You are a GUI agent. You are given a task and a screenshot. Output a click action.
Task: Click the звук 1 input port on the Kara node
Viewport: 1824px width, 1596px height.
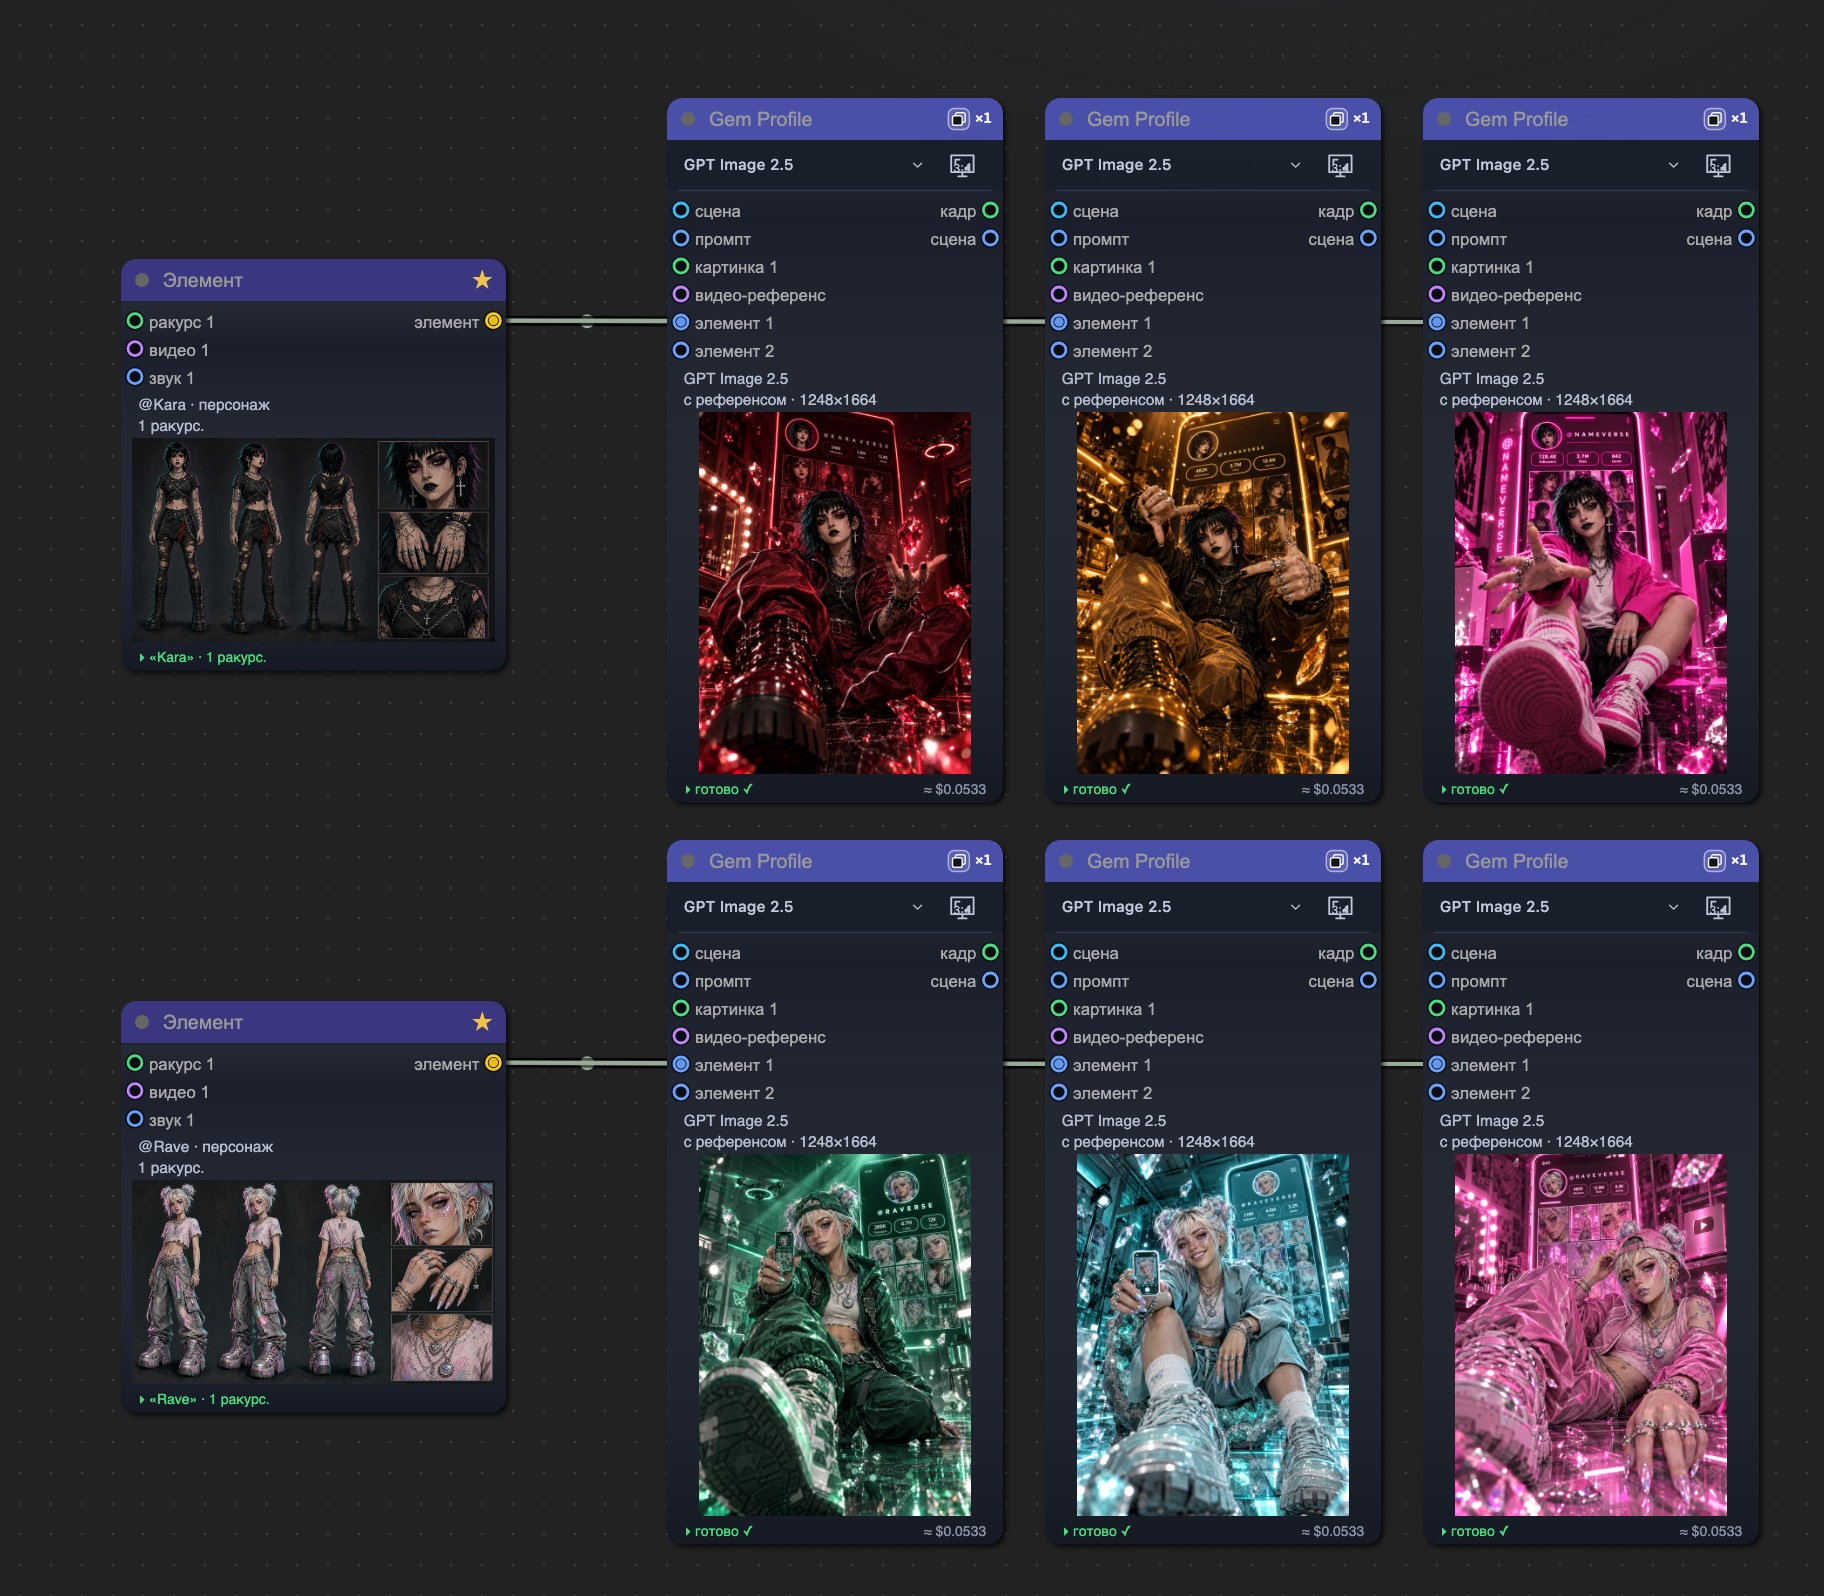tap(135, 377)
